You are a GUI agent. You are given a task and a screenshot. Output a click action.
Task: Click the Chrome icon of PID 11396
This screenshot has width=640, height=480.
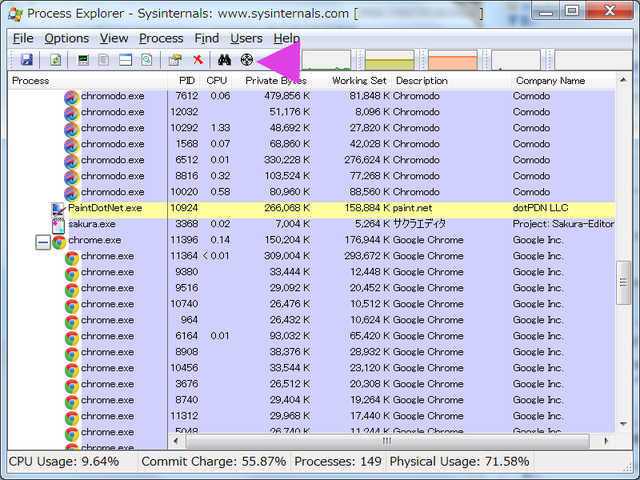[x=59, y=242]
